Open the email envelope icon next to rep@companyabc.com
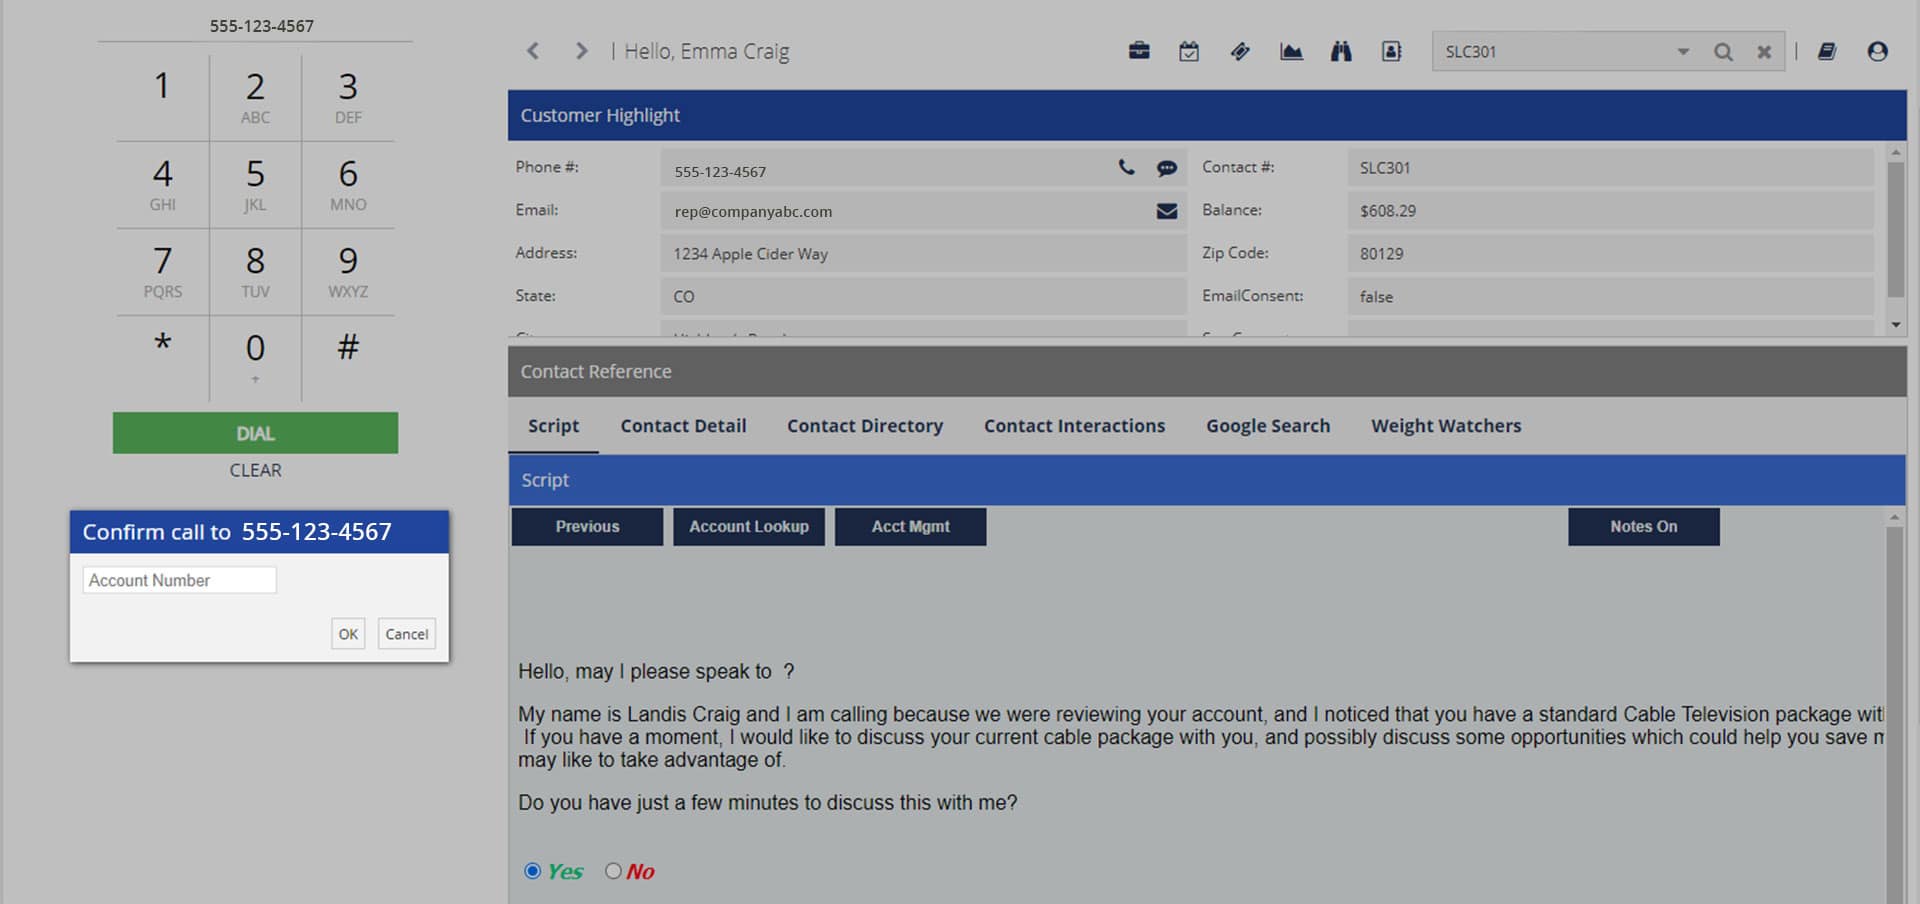1920x904 pixels. tap(1166, 211)
